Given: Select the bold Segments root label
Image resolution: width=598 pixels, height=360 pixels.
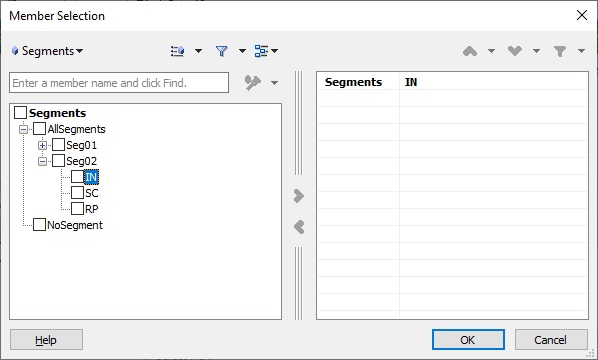Looking at the screenshot, I should tap(58, 113).
